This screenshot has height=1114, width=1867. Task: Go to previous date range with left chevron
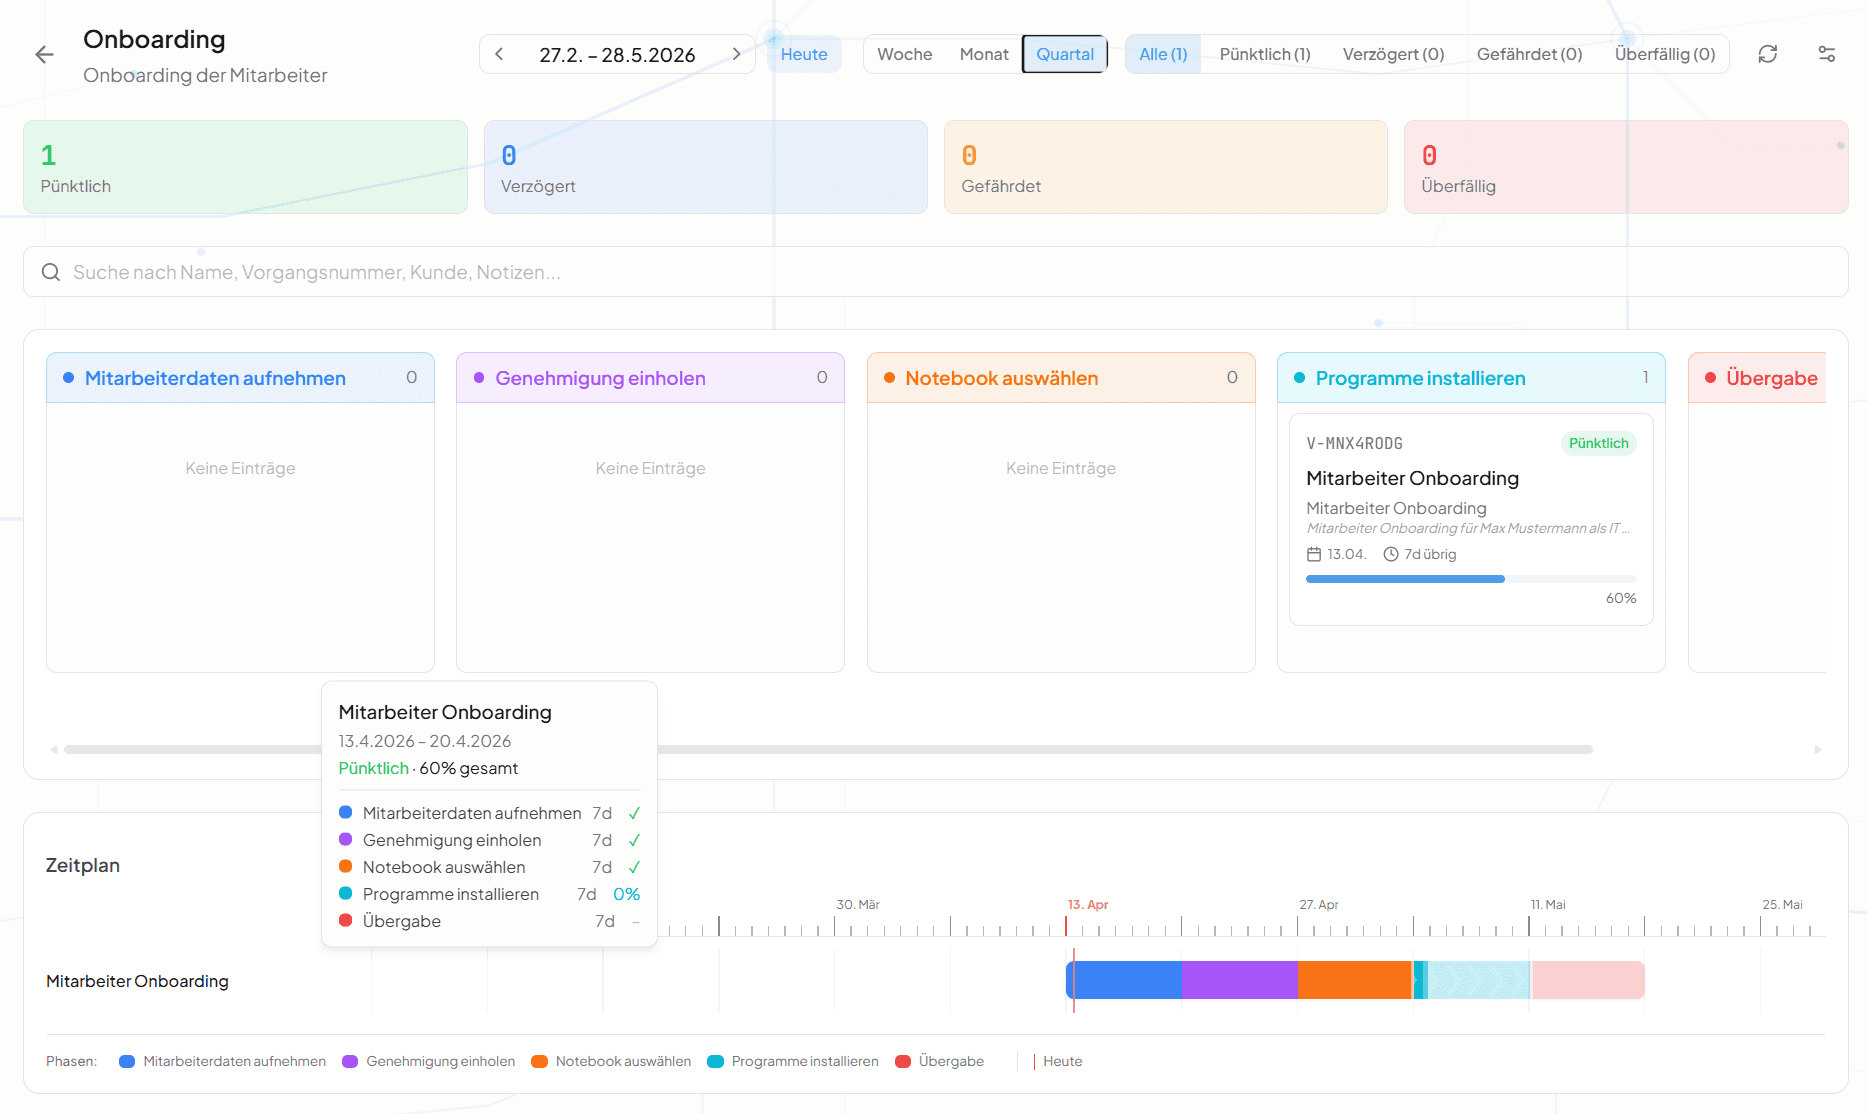click(498, 54)
